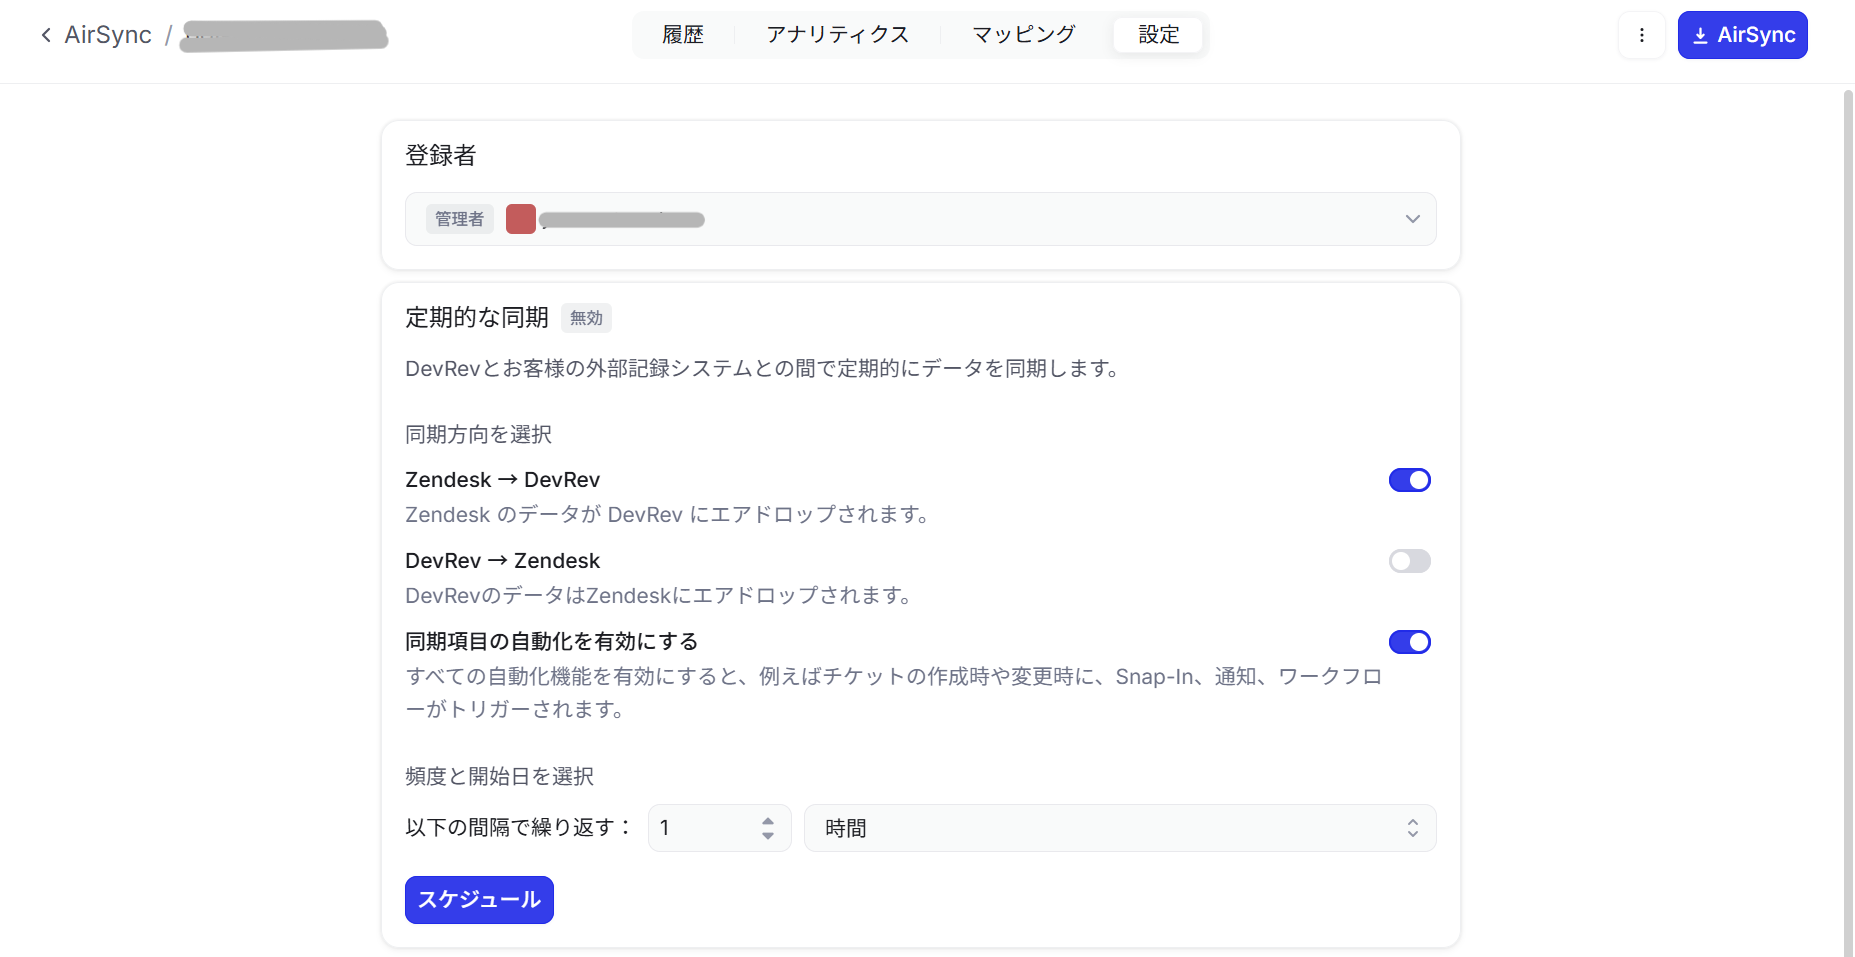Turn off 同期項目の自動化を有効にする toggle
Viewport: 1855px width, 957px height.
[x=1410, y=642]
